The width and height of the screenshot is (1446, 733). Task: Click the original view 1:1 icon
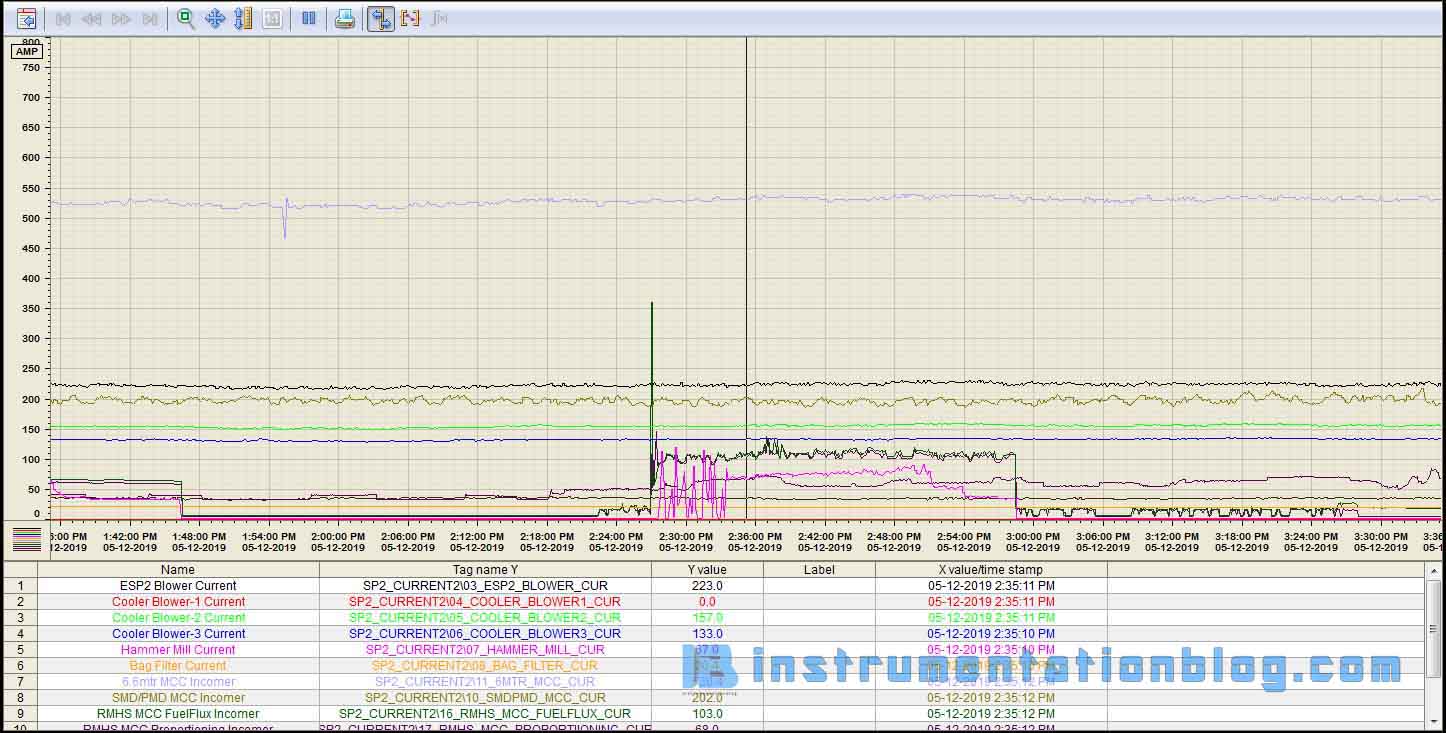coord(272,19)
